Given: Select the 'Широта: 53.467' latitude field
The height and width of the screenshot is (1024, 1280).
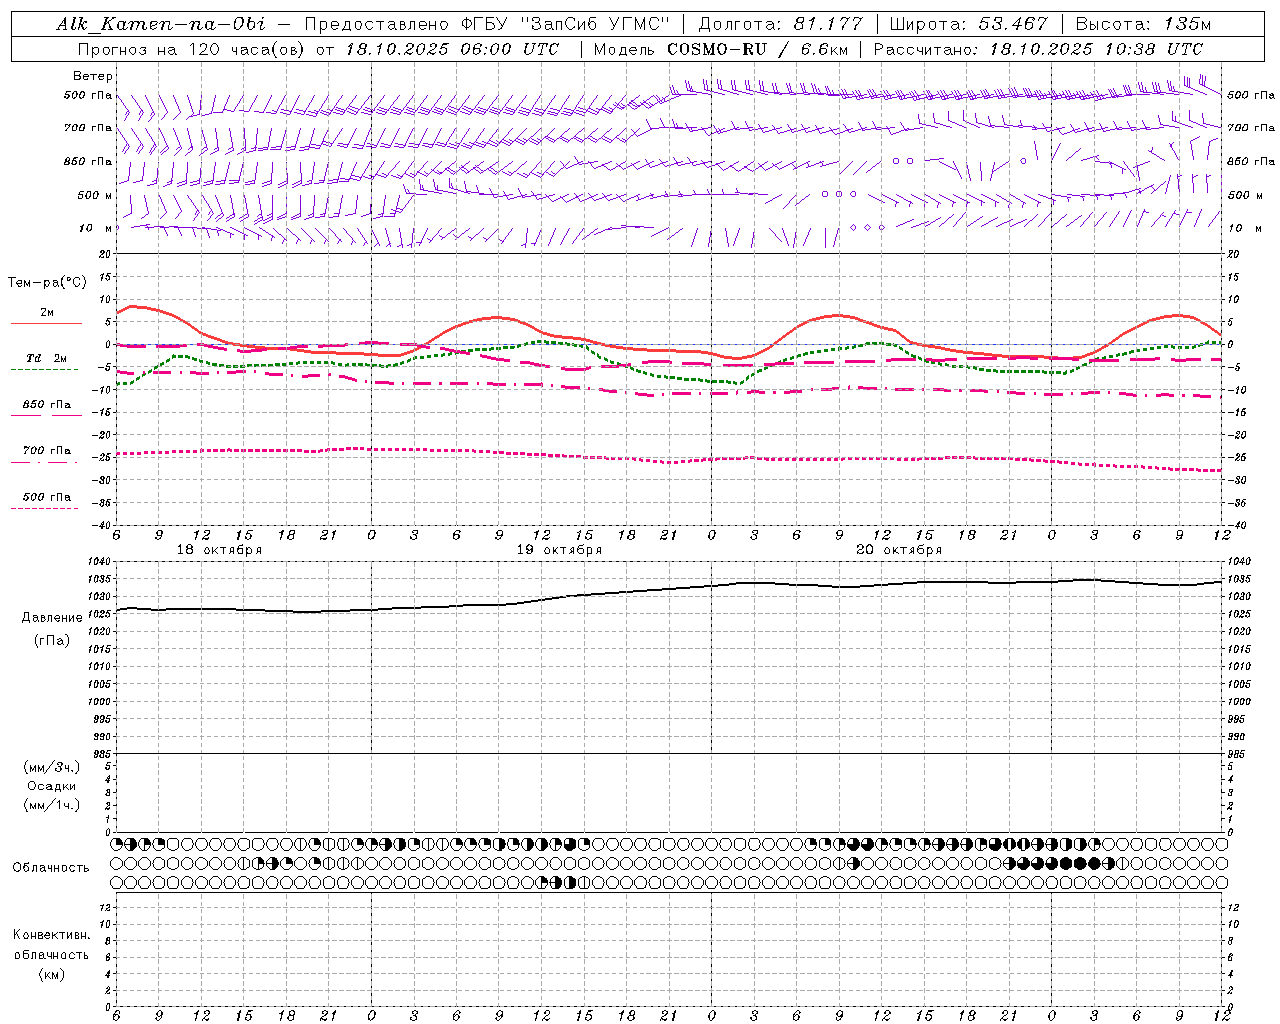Looking at the screenshot, I should tap(968, 24).
